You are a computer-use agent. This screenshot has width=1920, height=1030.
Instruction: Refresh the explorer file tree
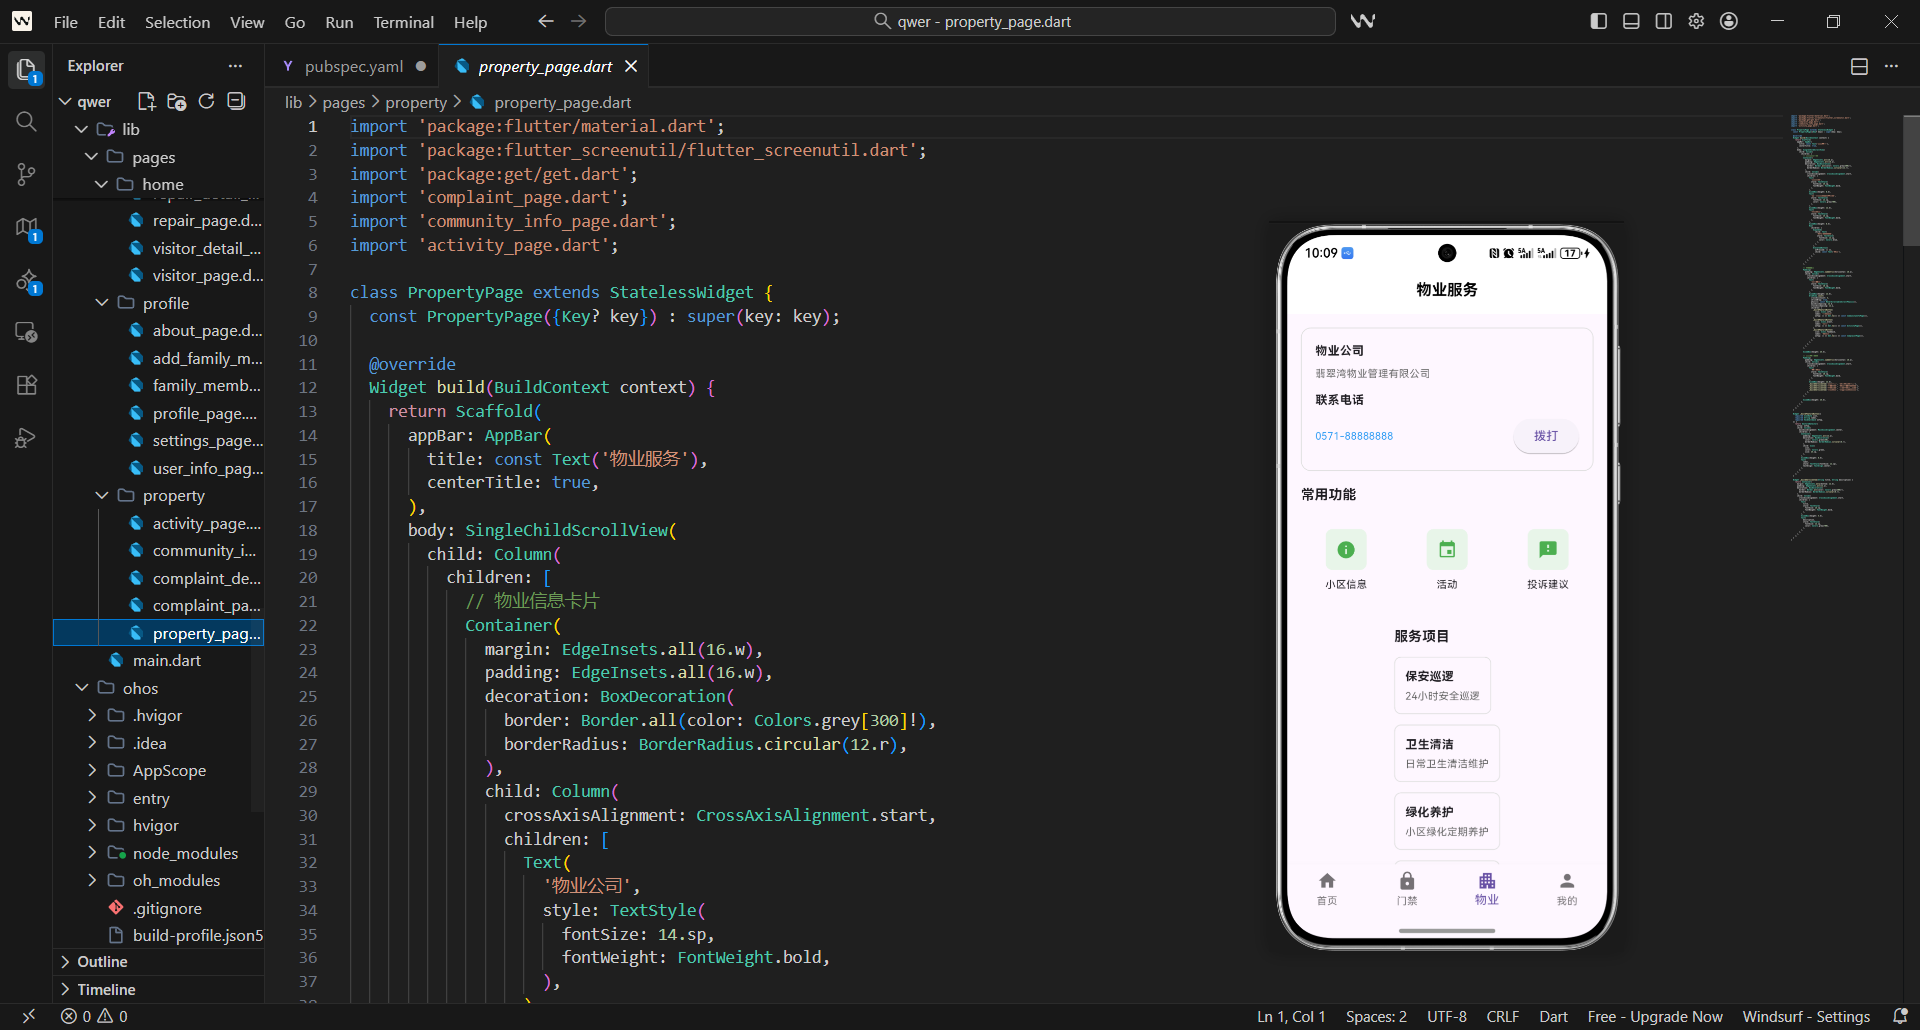206,101
